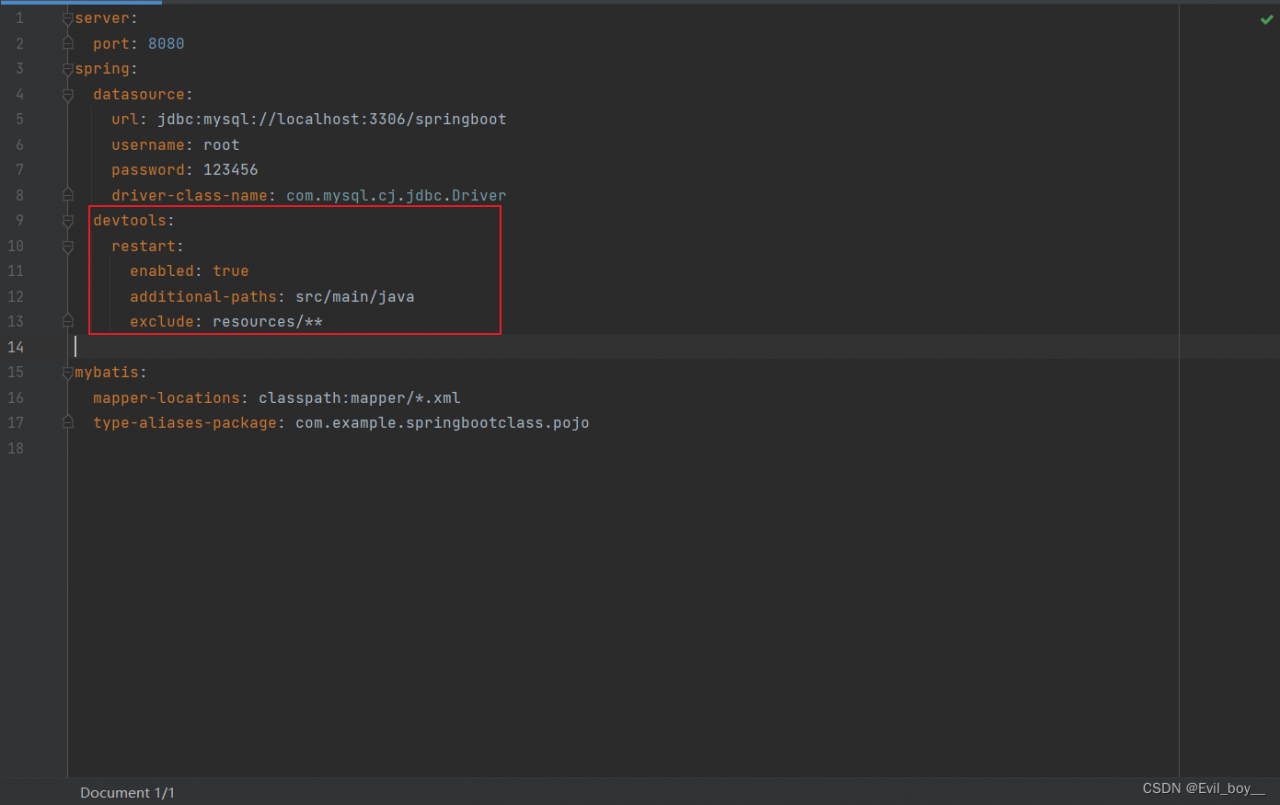
Task: Click the password value 123456
Action: click(230, 170)
